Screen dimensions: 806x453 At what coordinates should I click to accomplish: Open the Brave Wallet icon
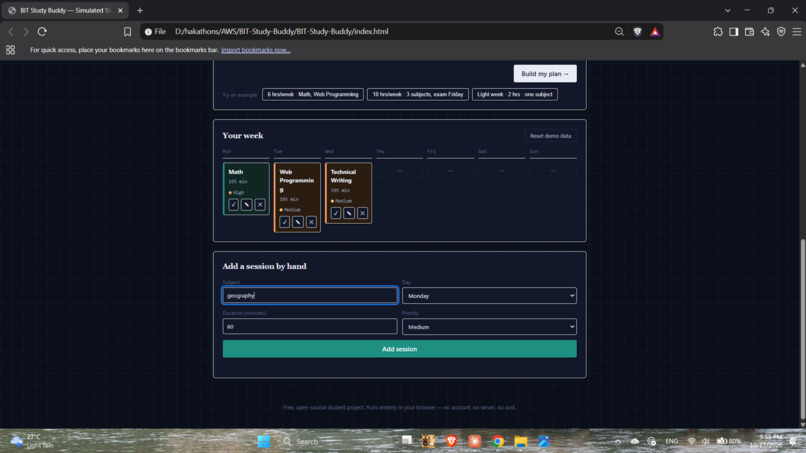(x=749, y=31)
